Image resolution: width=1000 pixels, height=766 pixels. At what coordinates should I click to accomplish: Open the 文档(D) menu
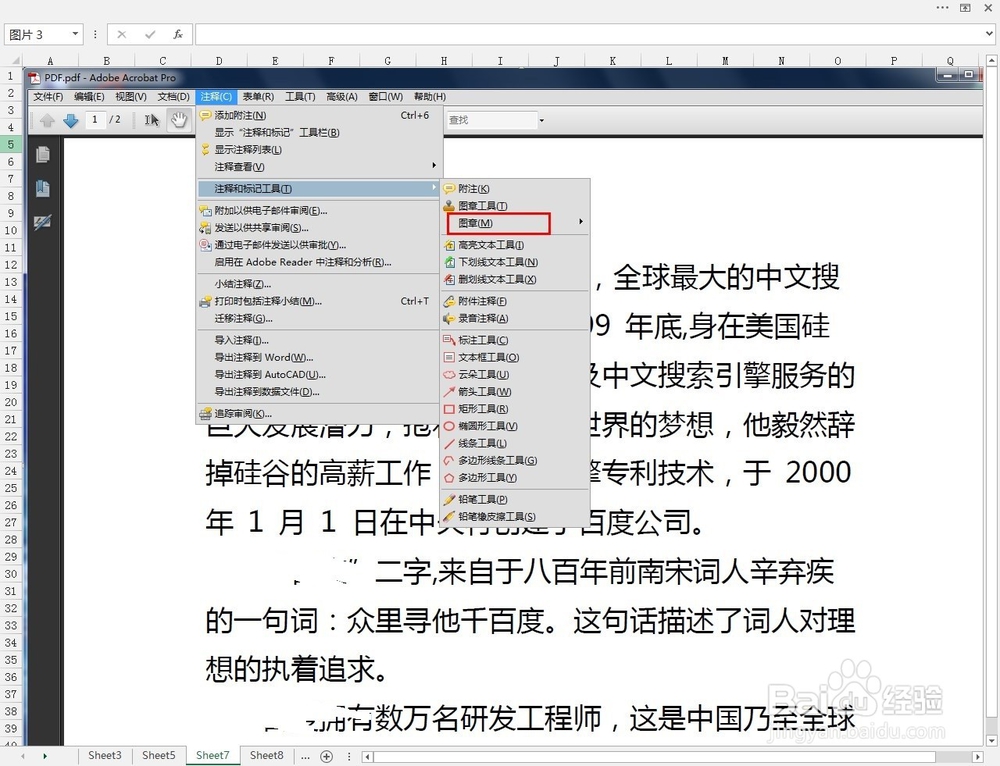(173, 97)
